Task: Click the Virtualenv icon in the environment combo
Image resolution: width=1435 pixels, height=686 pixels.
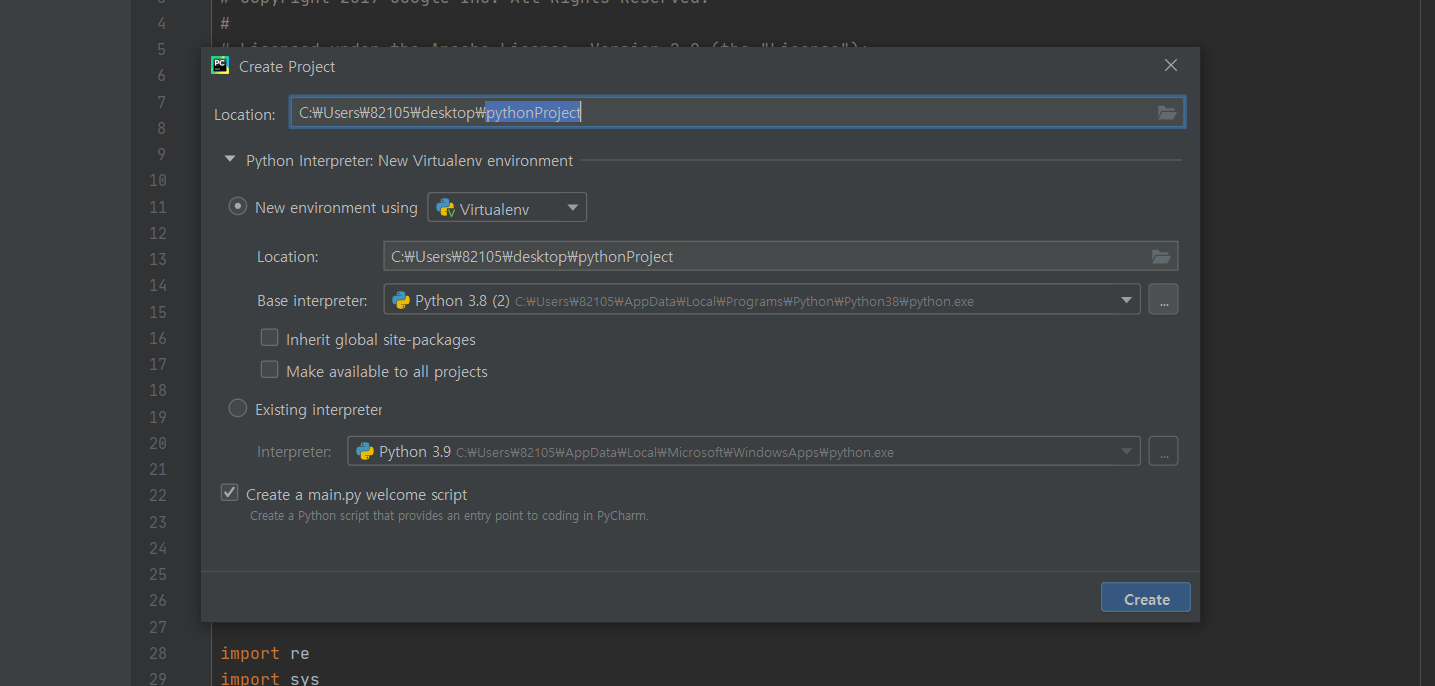Action: point(445,208)
